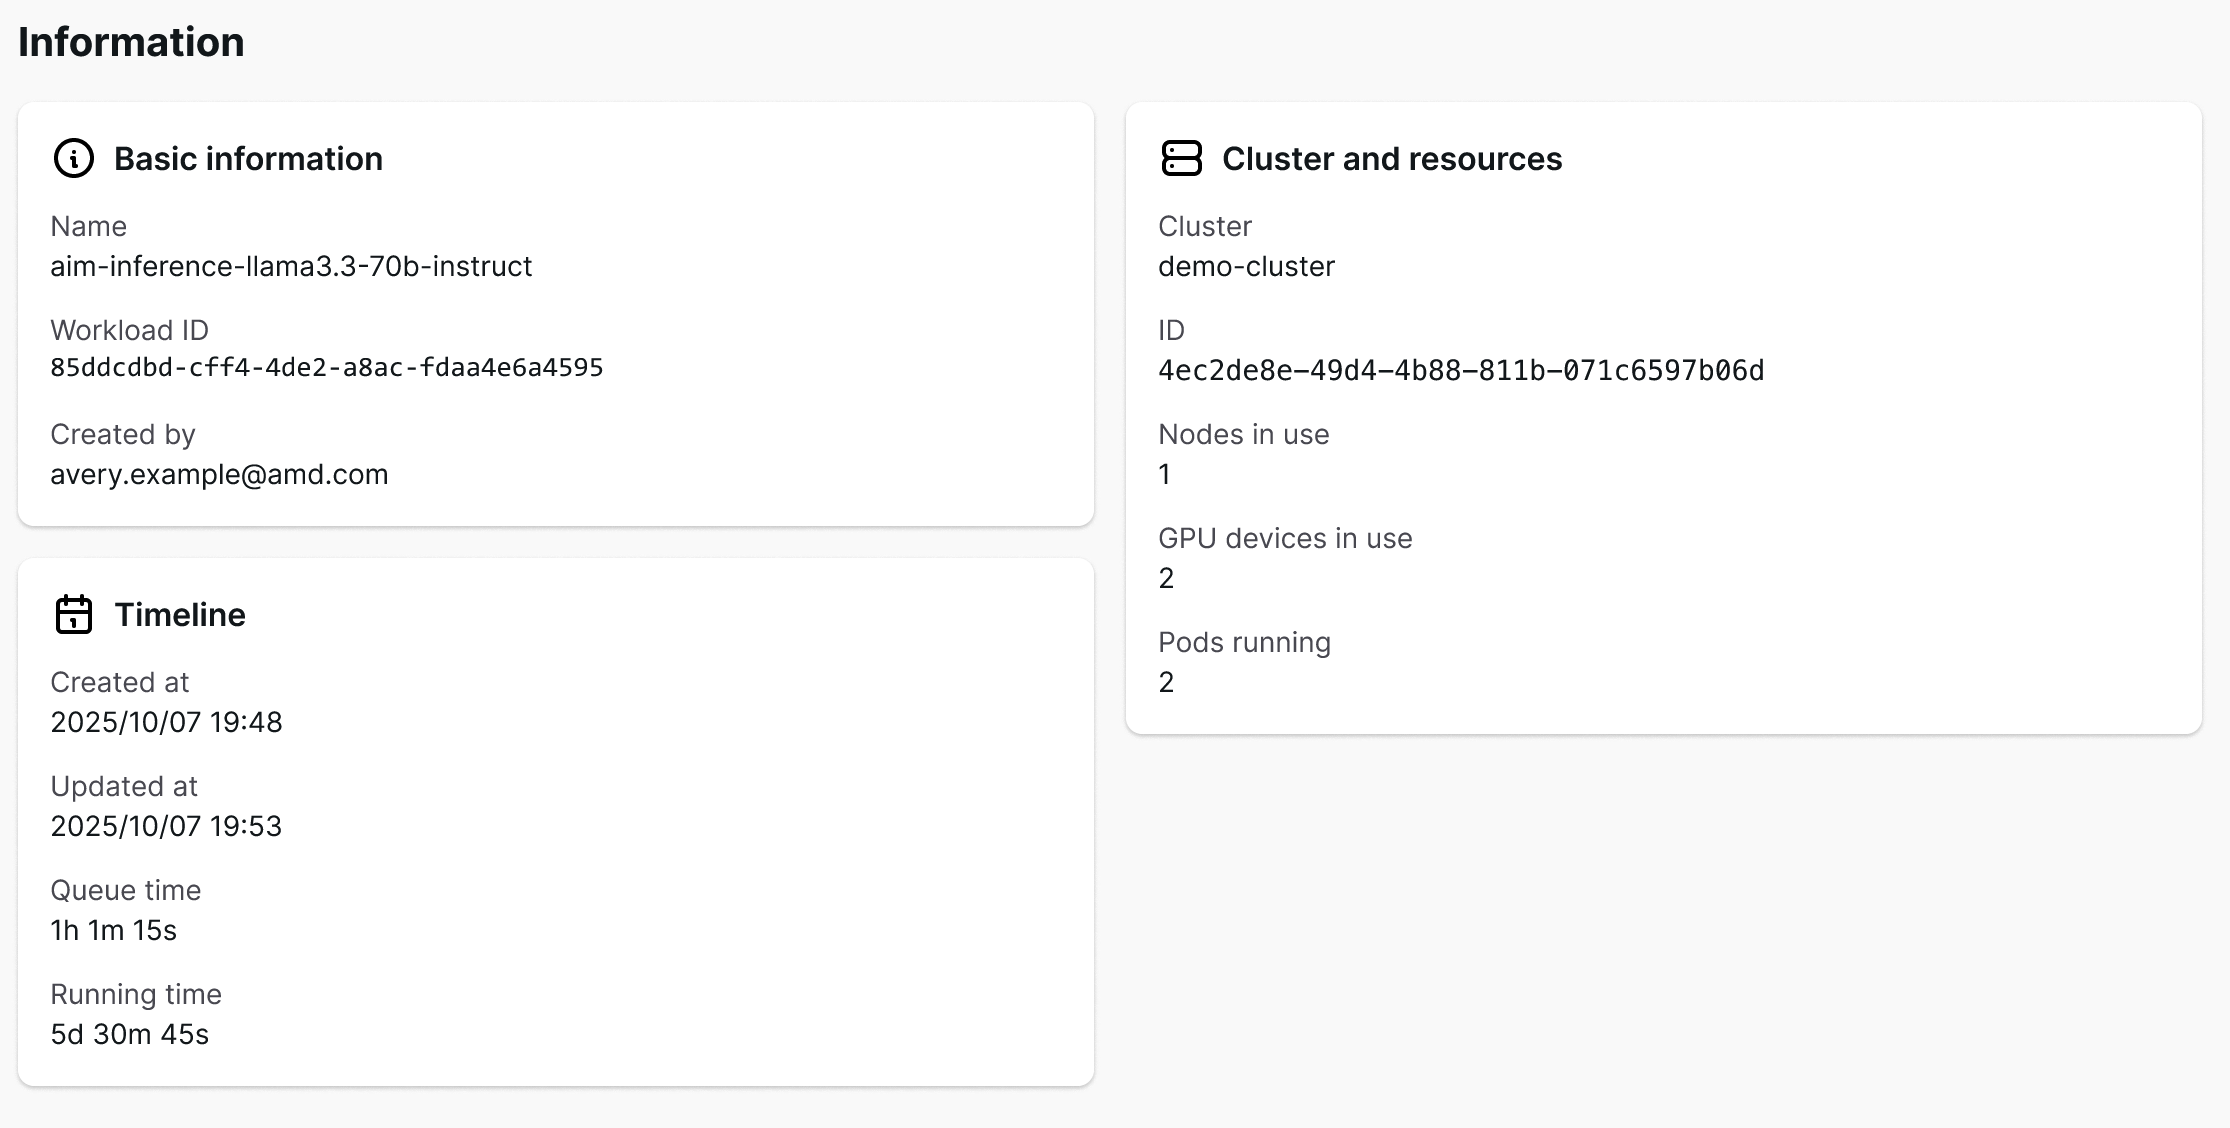Click the Created at timestamp 19:48
This screenshot has height=1128, width=2230.
166,722
